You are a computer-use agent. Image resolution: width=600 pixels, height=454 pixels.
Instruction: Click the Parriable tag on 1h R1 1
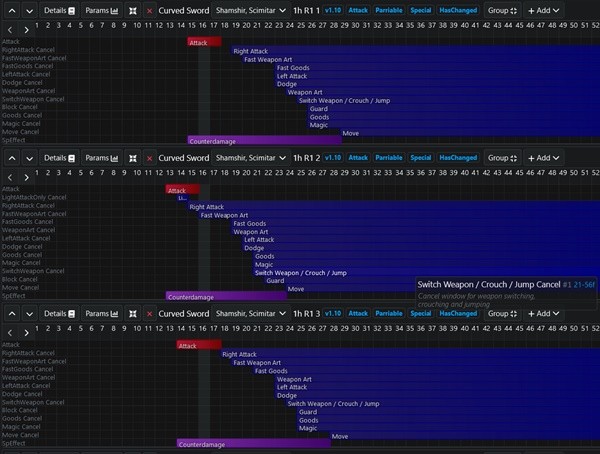(389, 10)
